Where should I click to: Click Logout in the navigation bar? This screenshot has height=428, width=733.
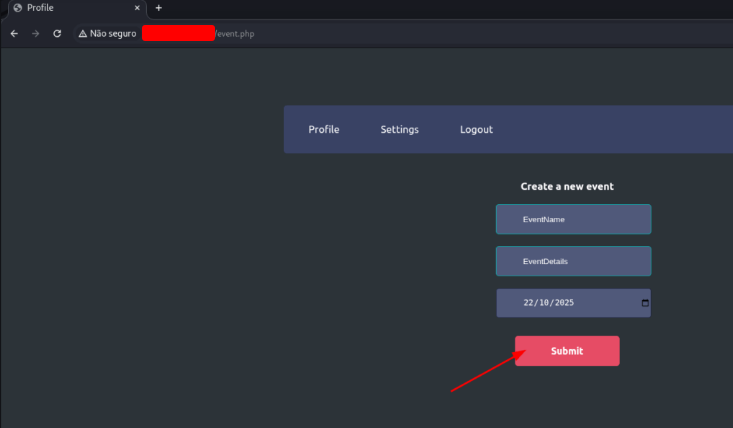coord(476,130)
